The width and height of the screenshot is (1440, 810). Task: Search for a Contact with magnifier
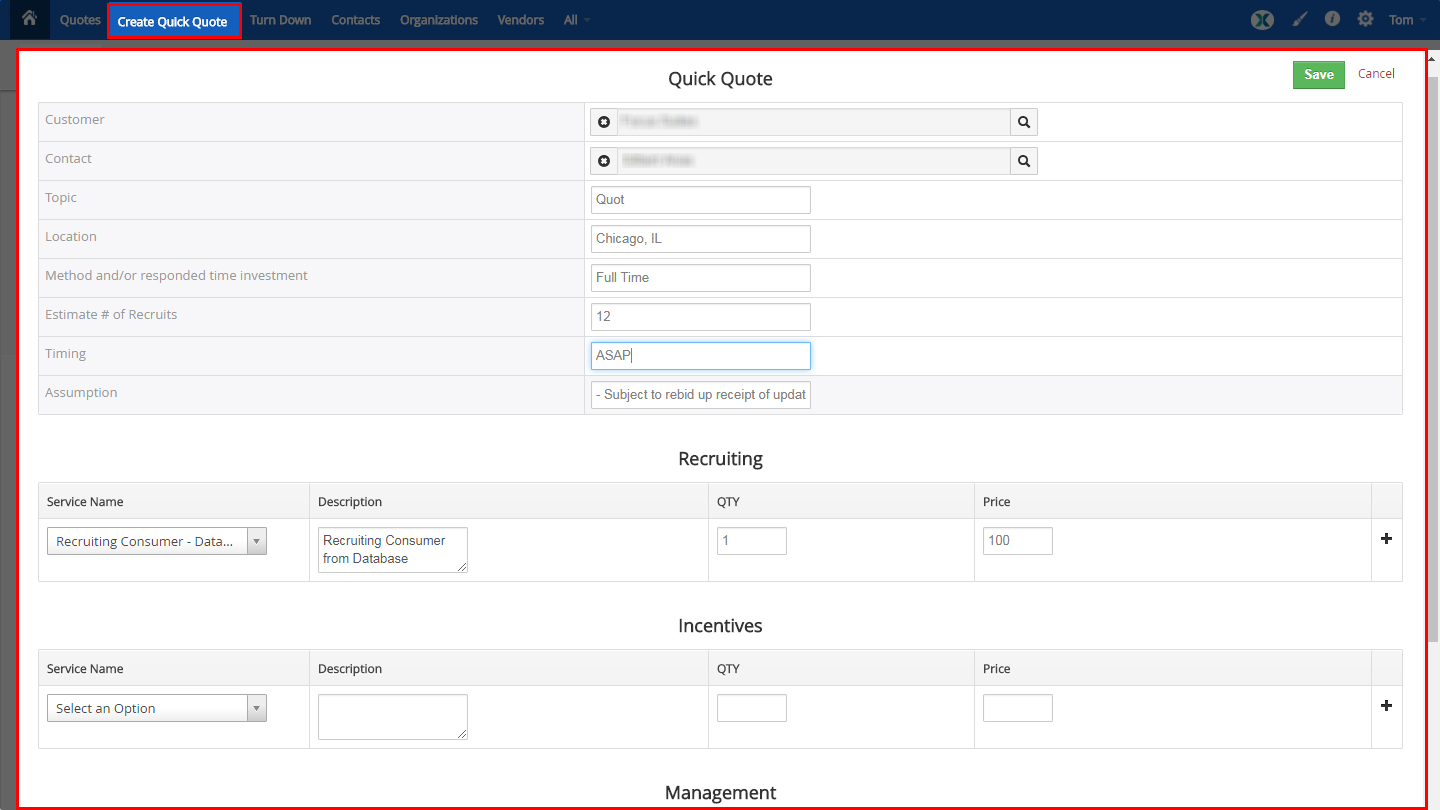tap(1024, 161)
